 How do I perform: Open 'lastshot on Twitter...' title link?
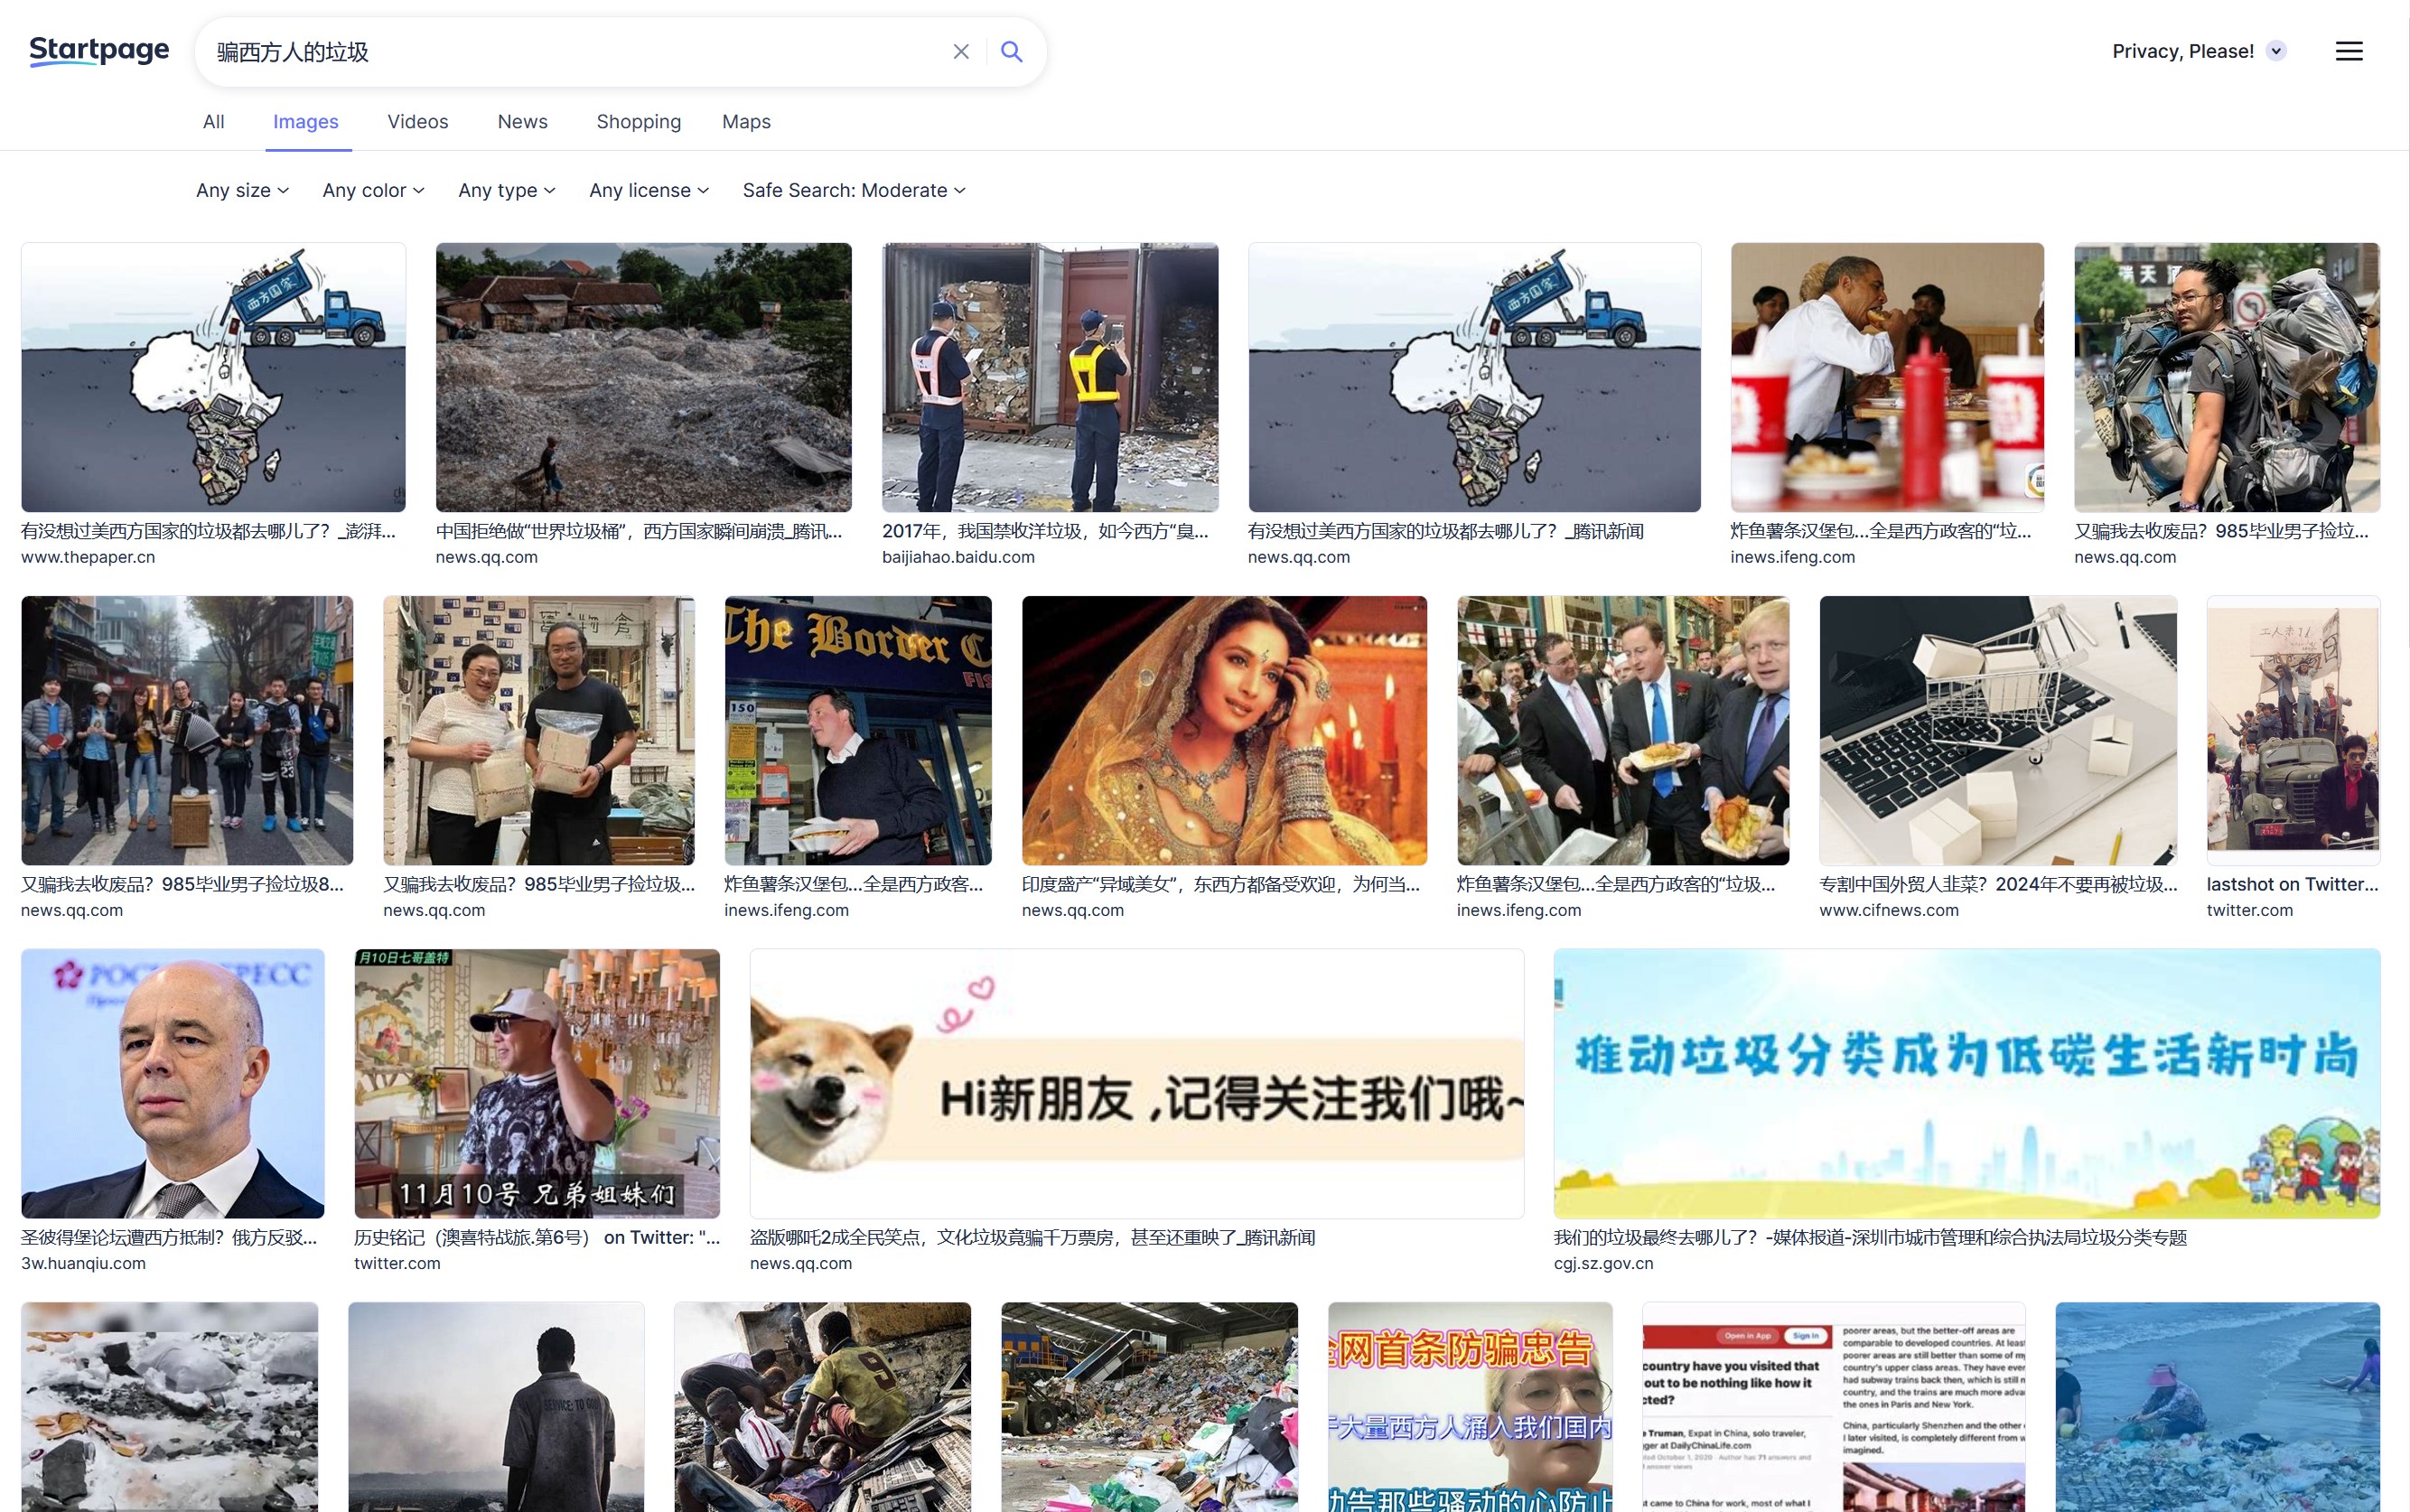click(x=2292, y=884)
